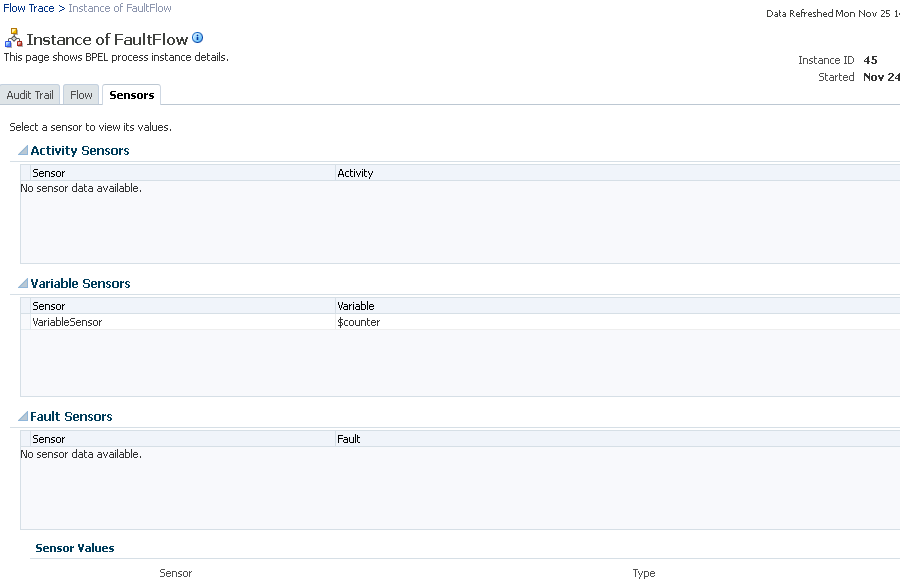Switch to the Flow tab
Screen dimensions: 900x587
pyautogui.click(x=81, y=95)
